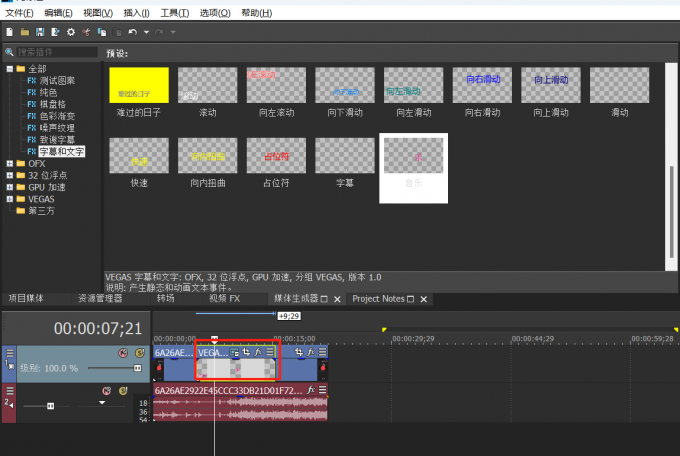The height and width of the screenshot is (456, 680).
Task: Select the 音乐 preset thumbnail
Action: click(x=414, y=155)
